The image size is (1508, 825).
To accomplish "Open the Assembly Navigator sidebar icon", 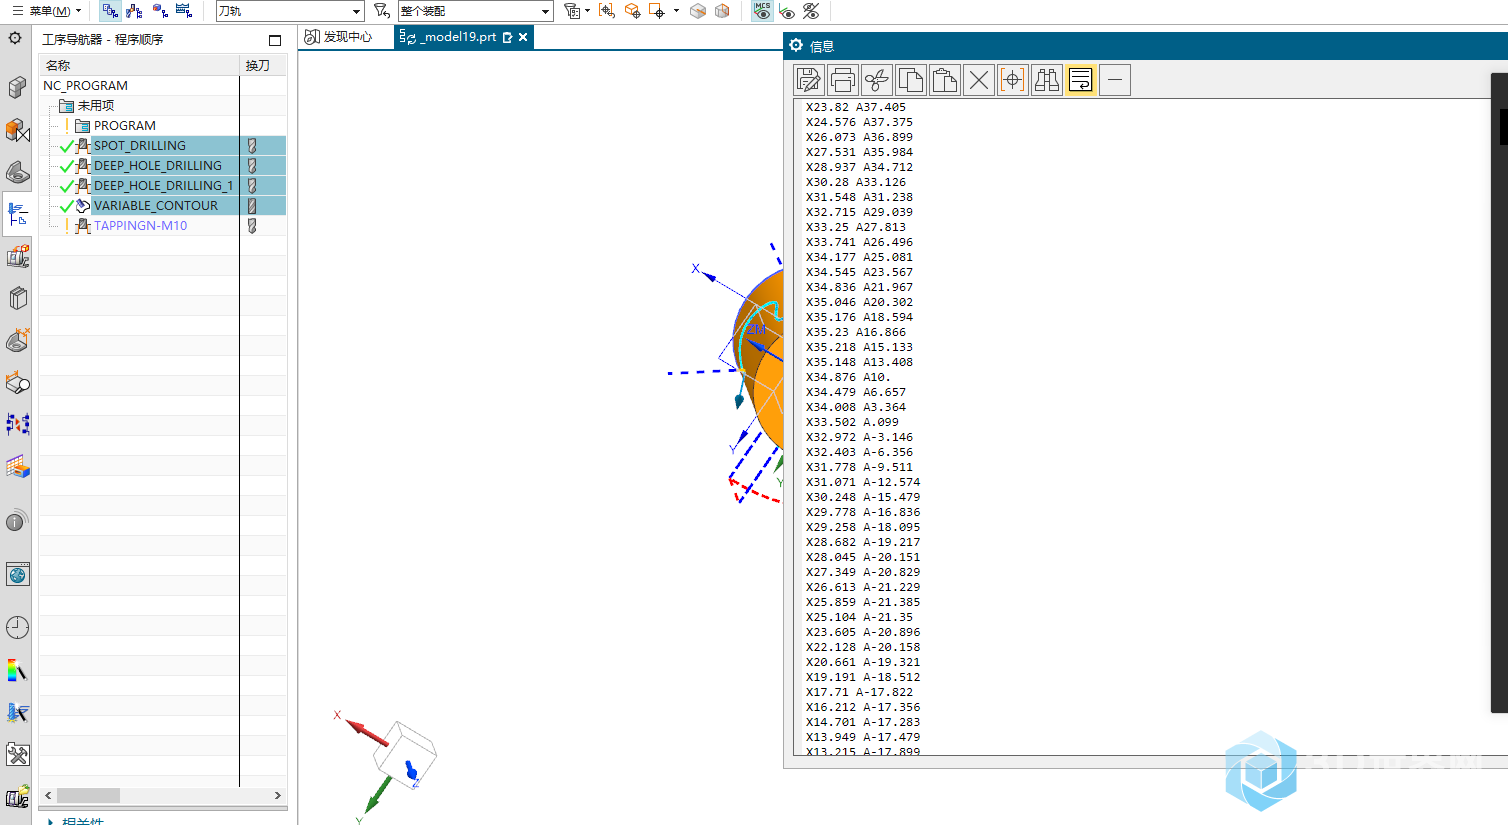I will 17,87.
